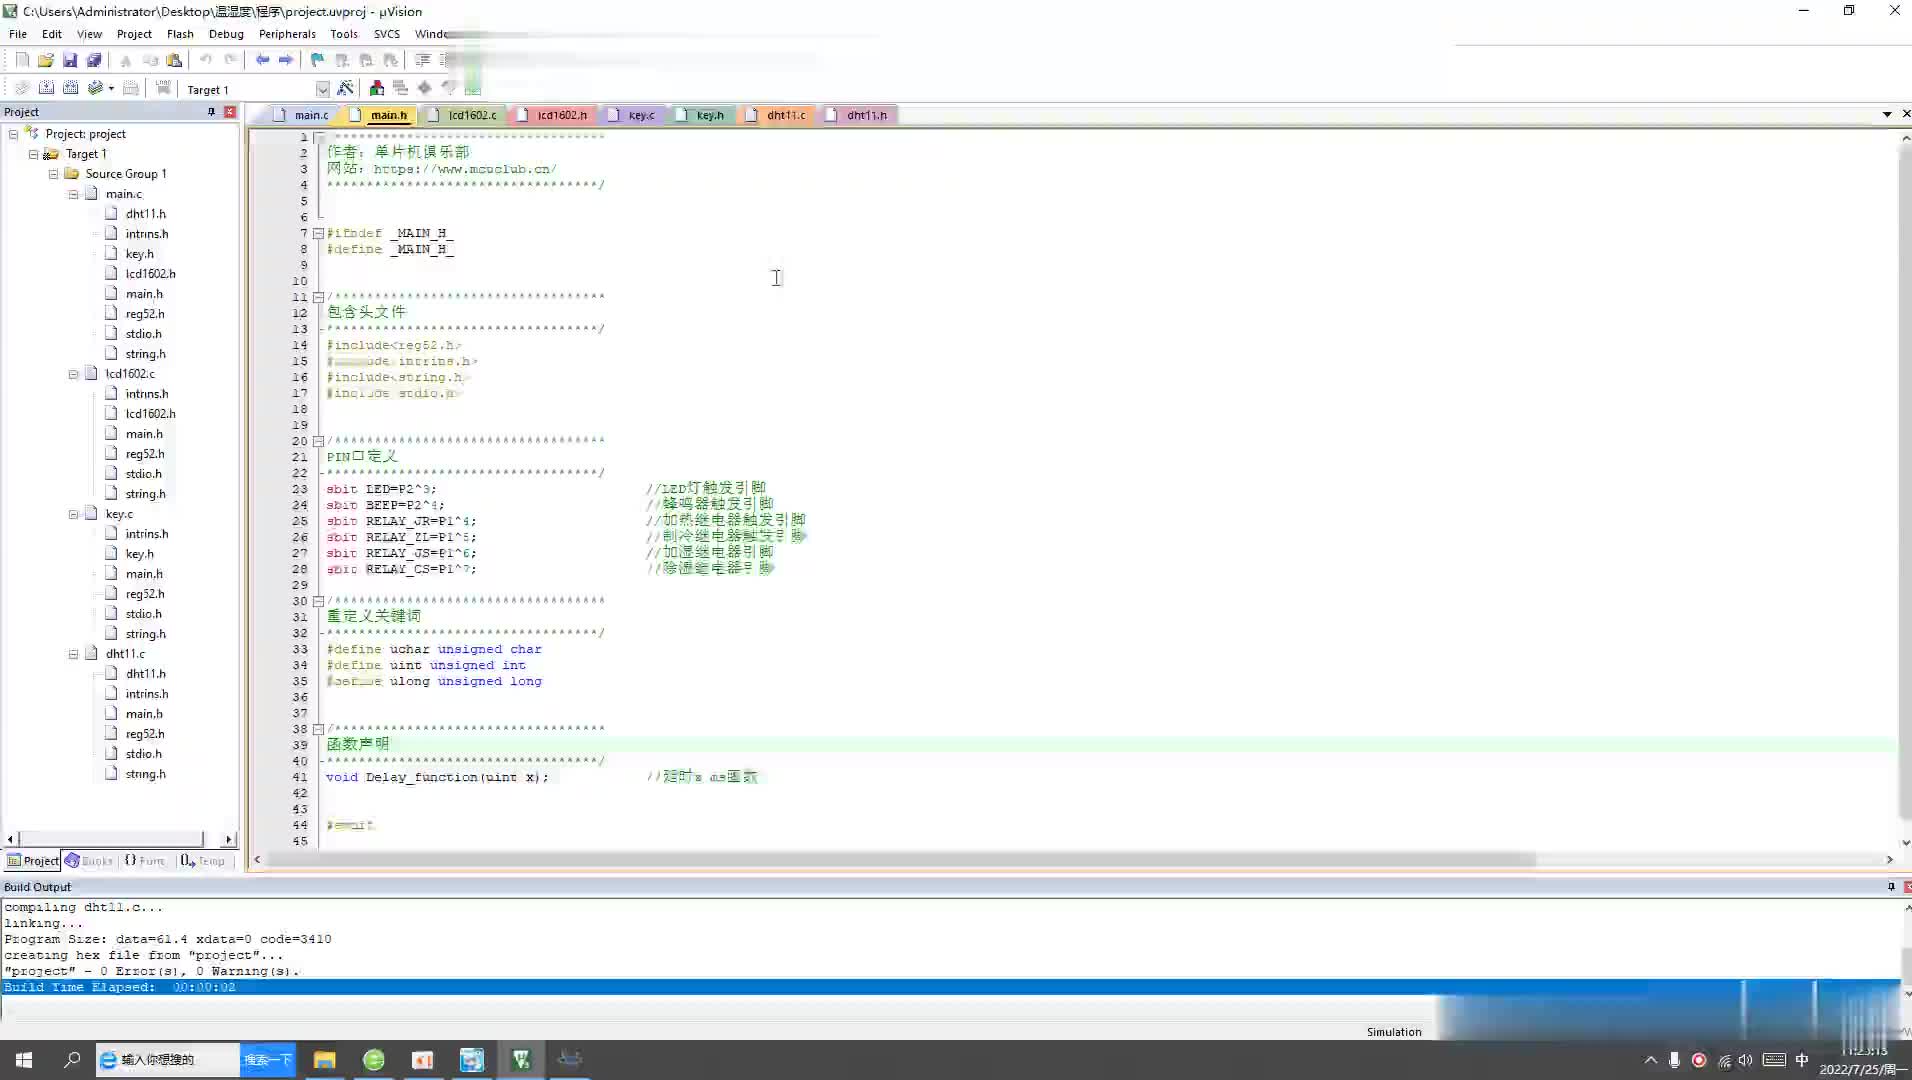Click the Open file folder icon

coord(46,60)
